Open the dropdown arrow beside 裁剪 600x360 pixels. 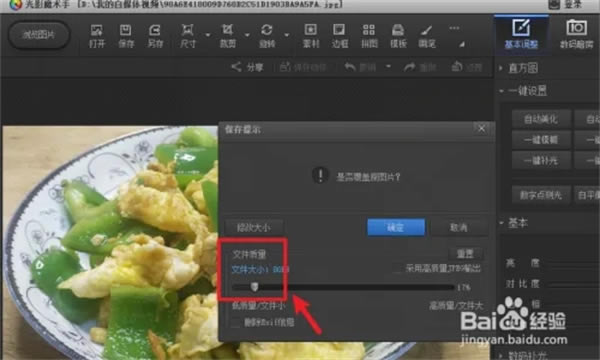coord(247,35)
